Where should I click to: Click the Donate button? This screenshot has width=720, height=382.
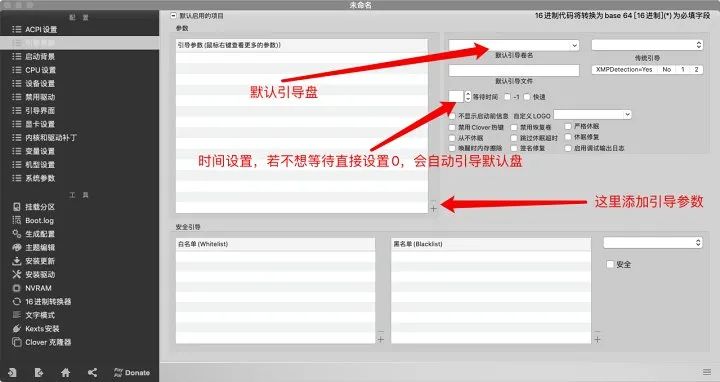pos(131,372)
